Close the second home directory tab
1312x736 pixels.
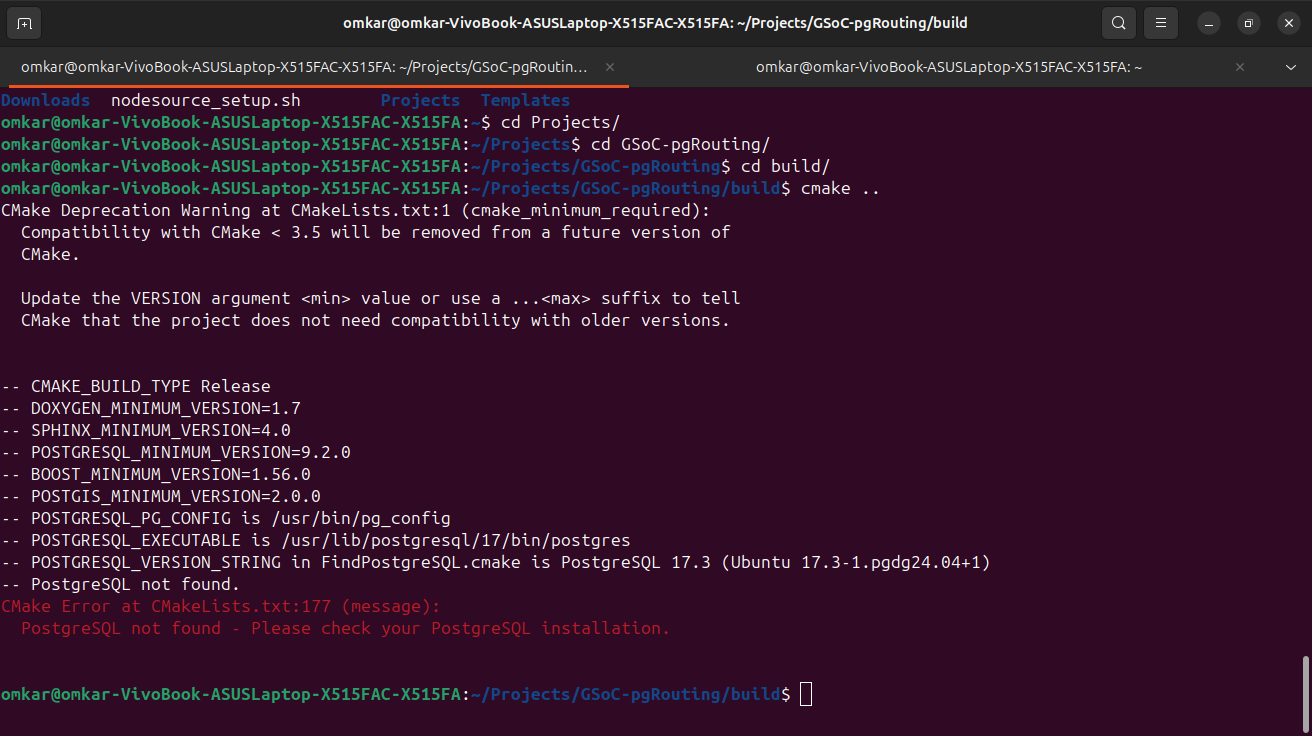click(x=1240, y=67)
